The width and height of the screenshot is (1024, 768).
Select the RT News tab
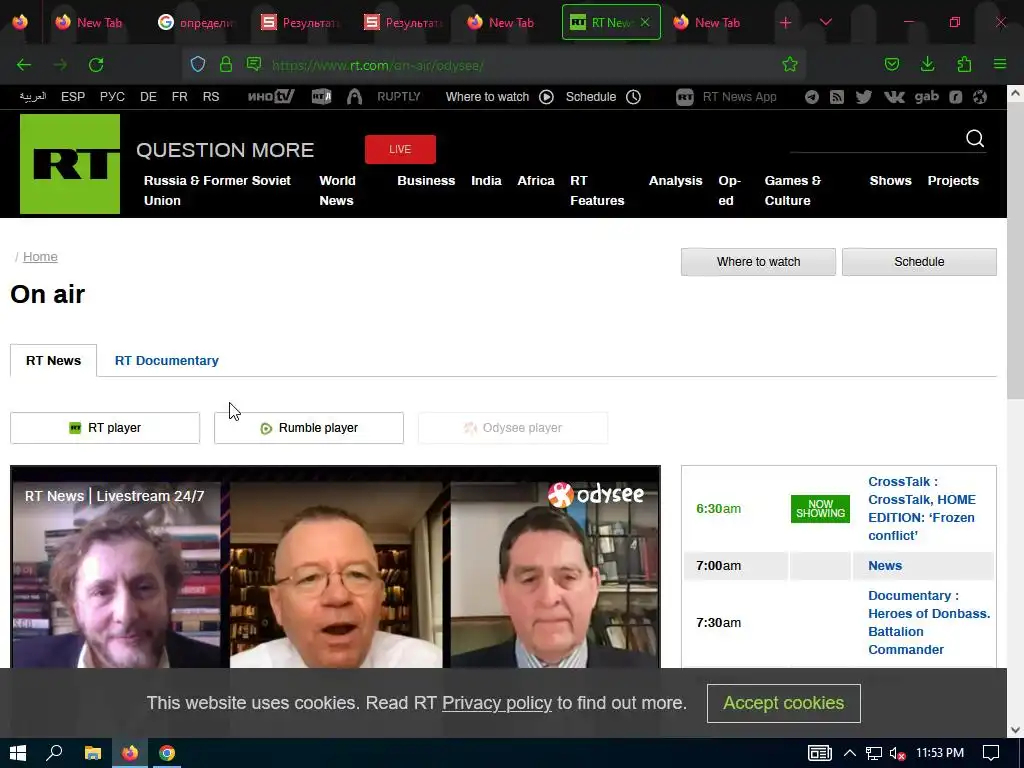click(54, 360)
